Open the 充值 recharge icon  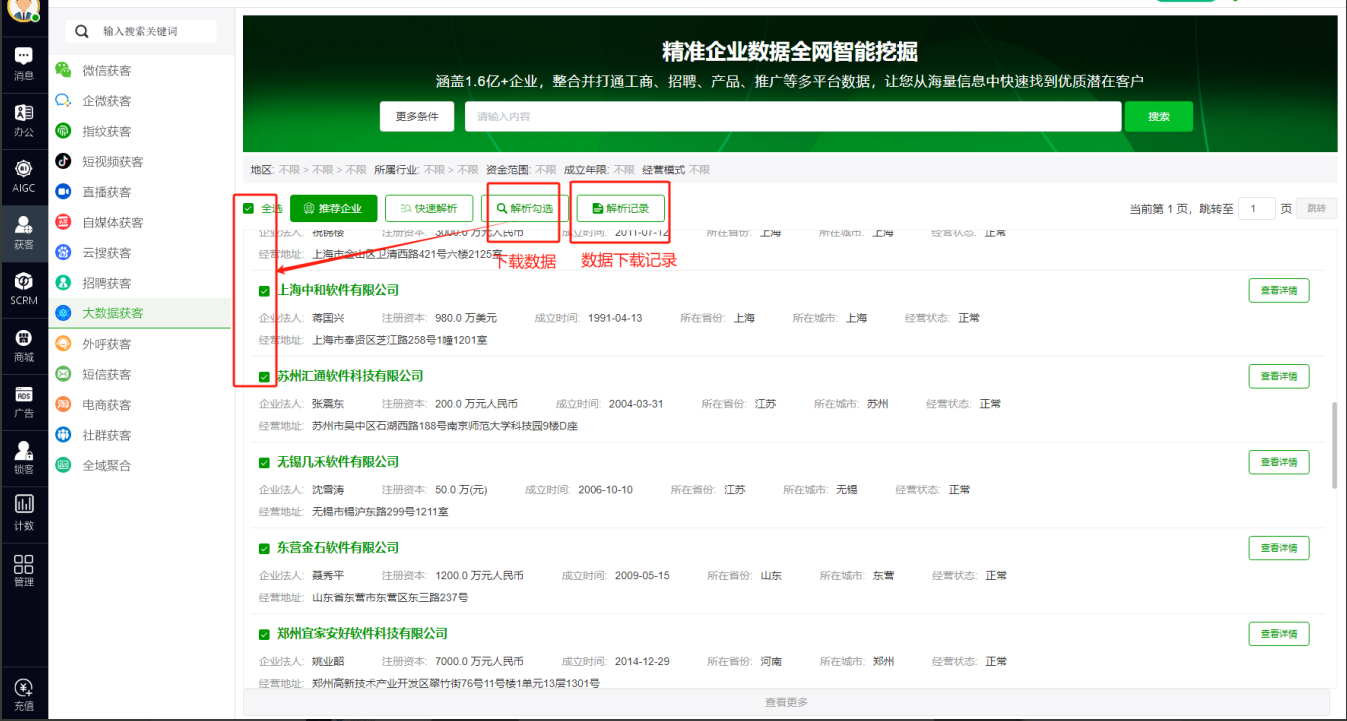[24, 694]
